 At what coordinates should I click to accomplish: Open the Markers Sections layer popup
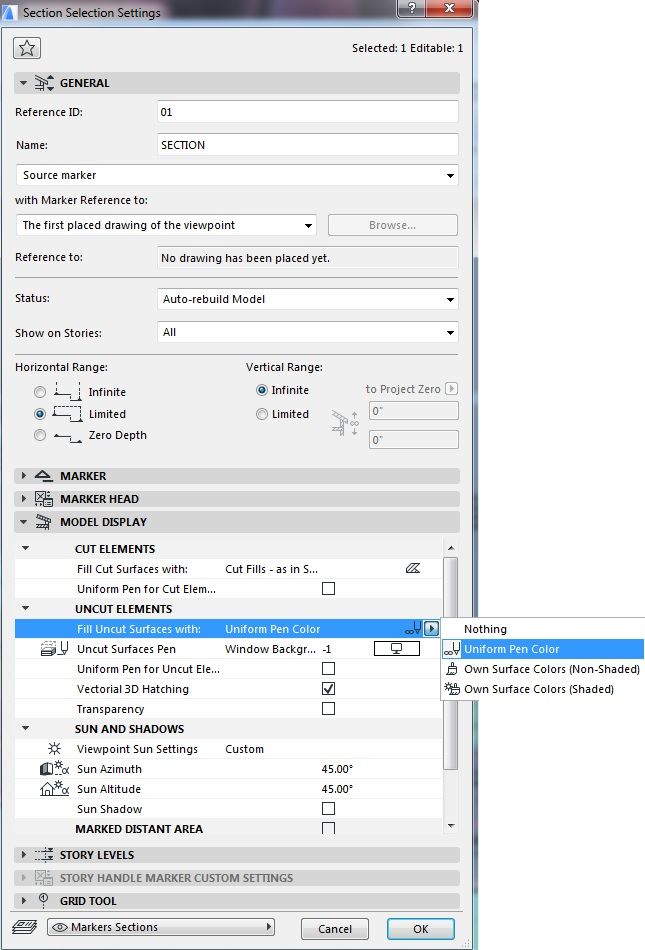click(161, 927)
